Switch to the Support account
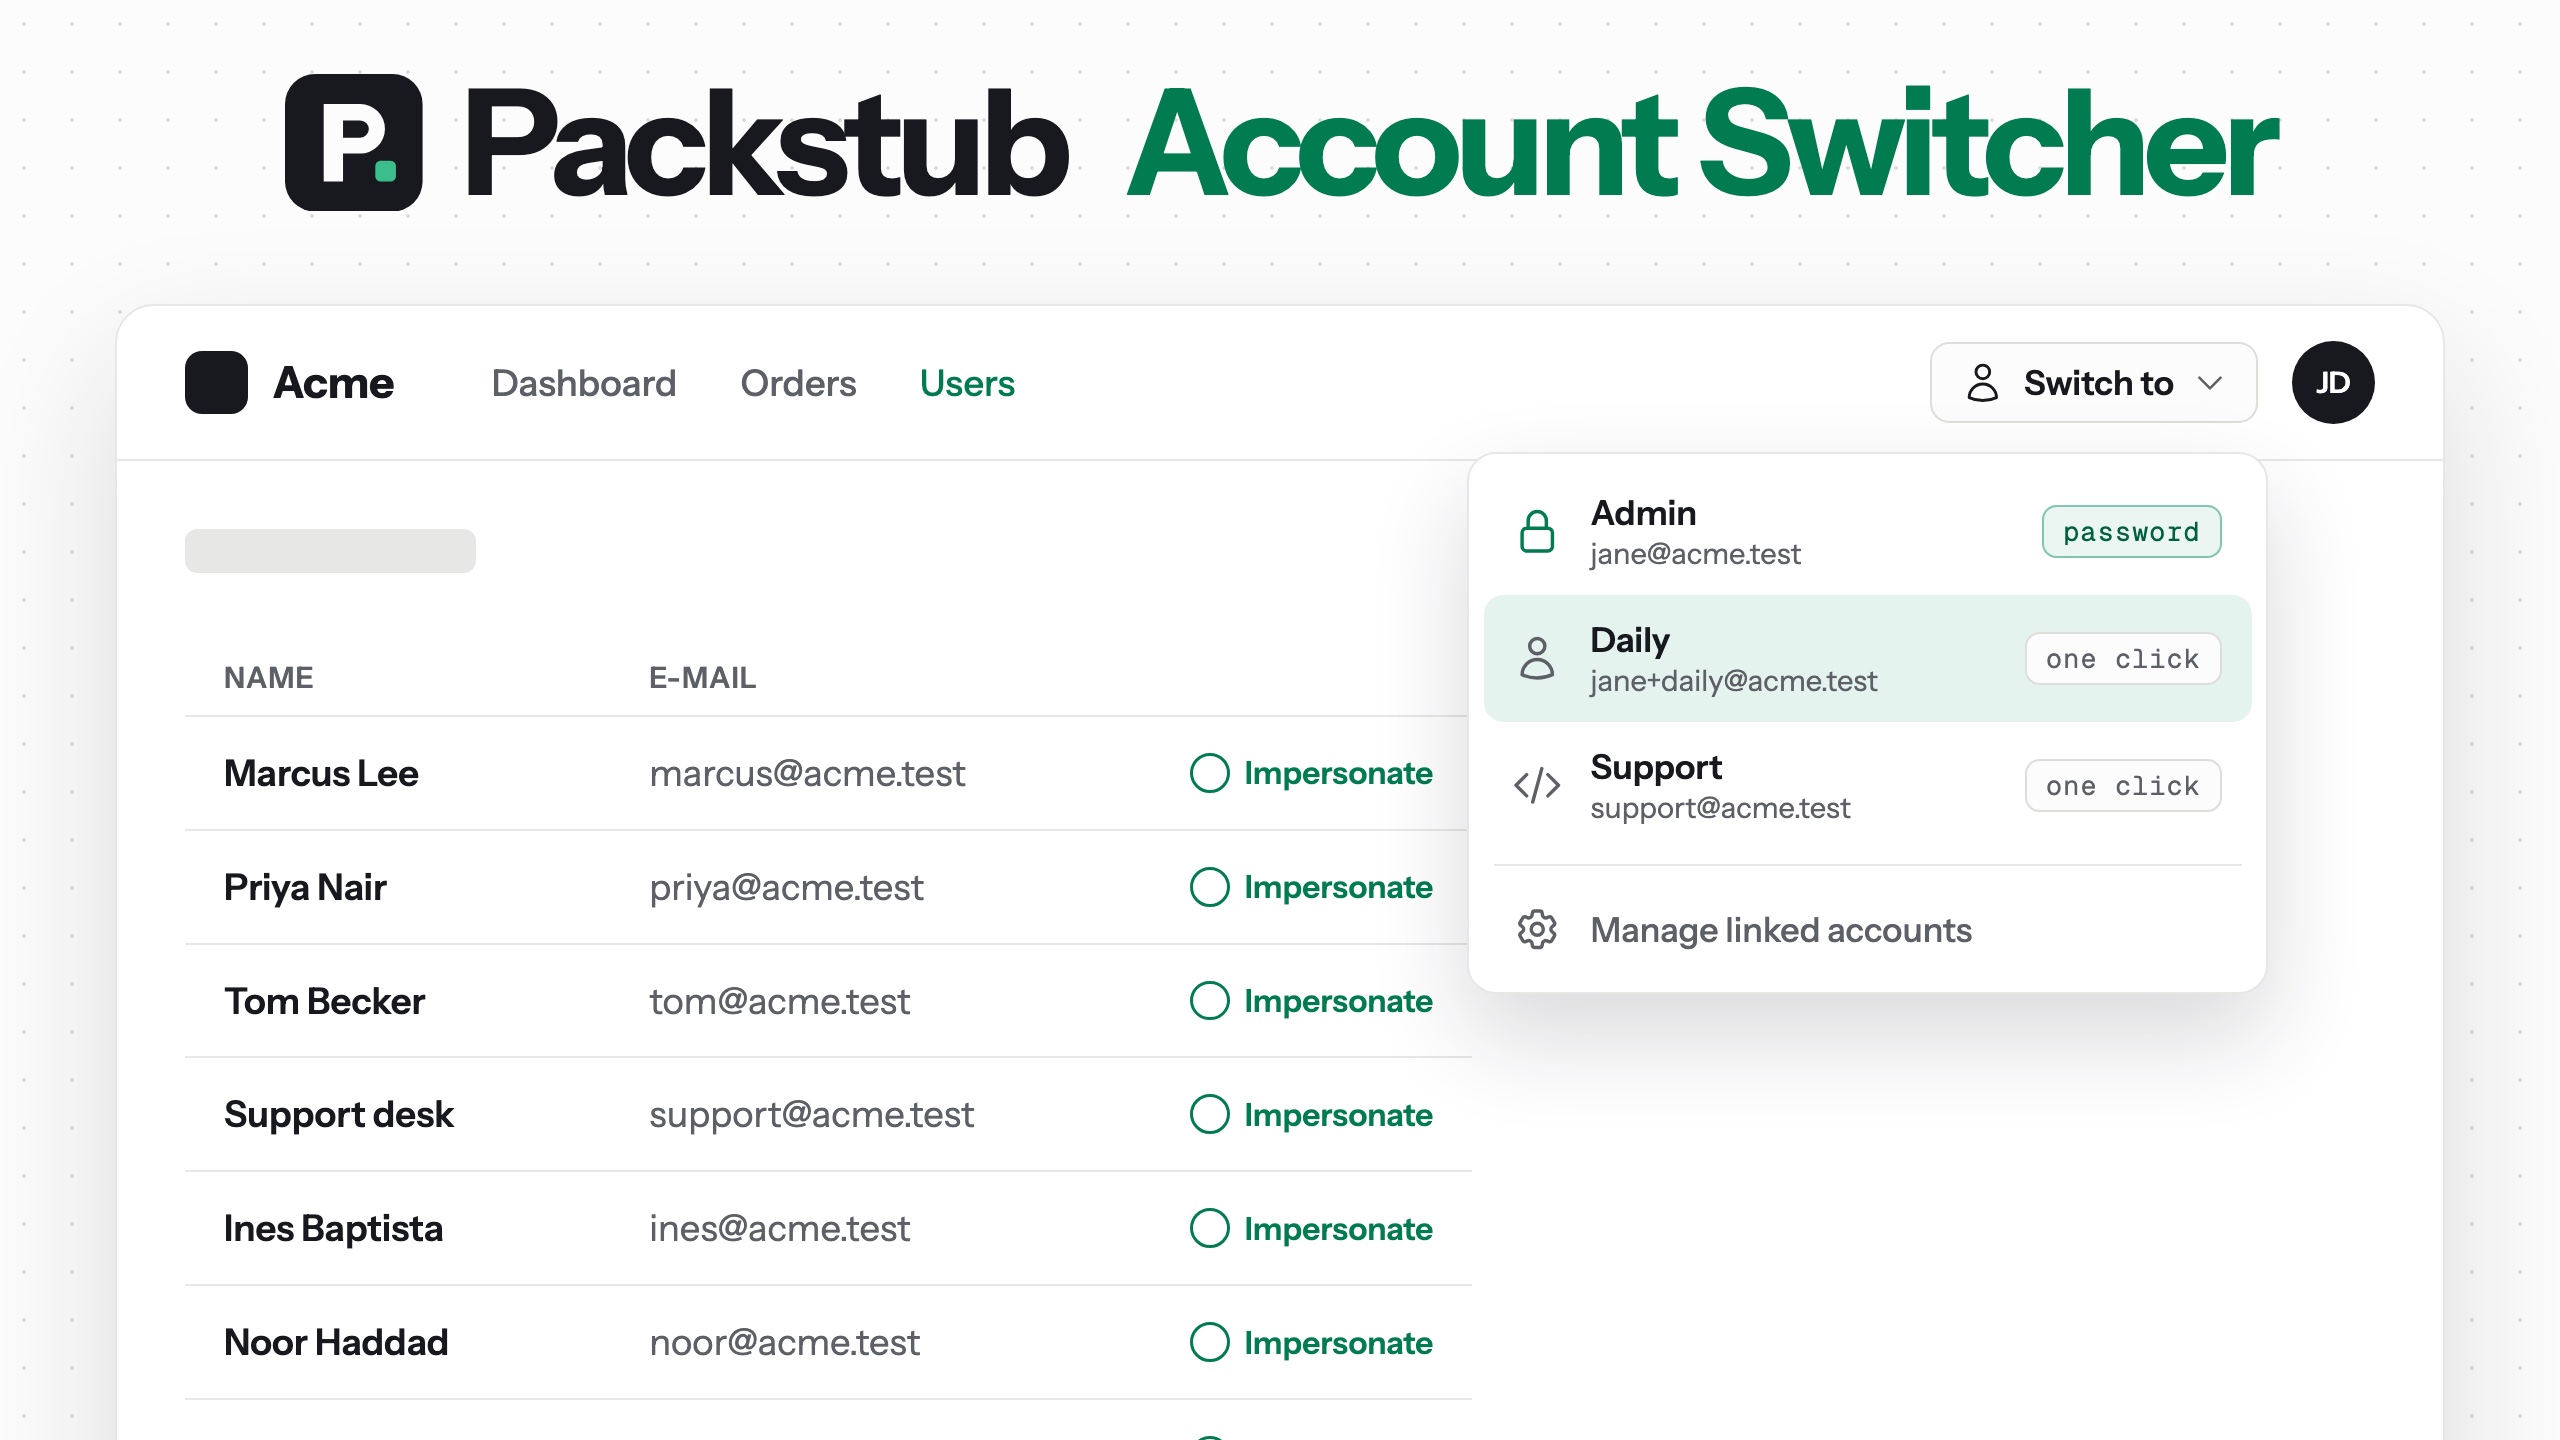 1867,785
